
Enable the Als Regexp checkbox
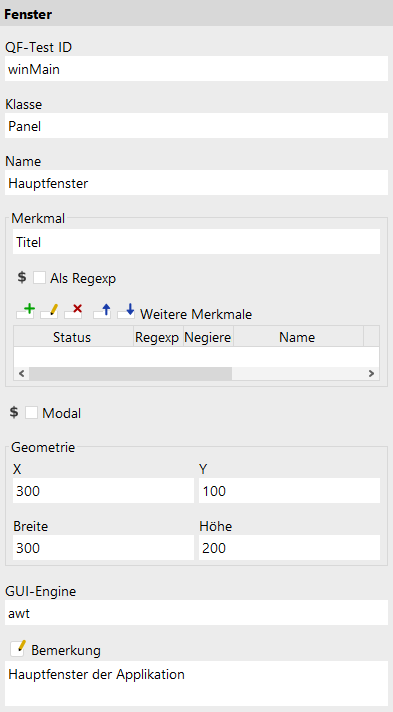pyautogui.click(x=40, y=278)
